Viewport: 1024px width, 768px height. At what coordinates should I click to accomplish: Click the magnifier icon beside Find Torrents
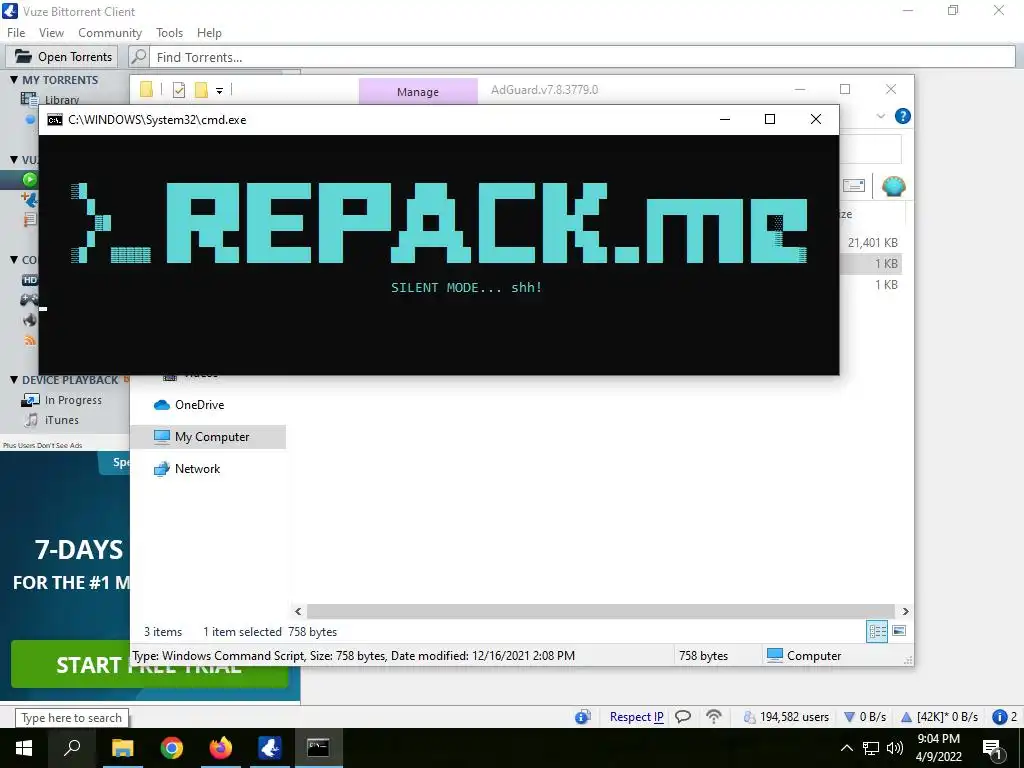click(x=138, y=57)
